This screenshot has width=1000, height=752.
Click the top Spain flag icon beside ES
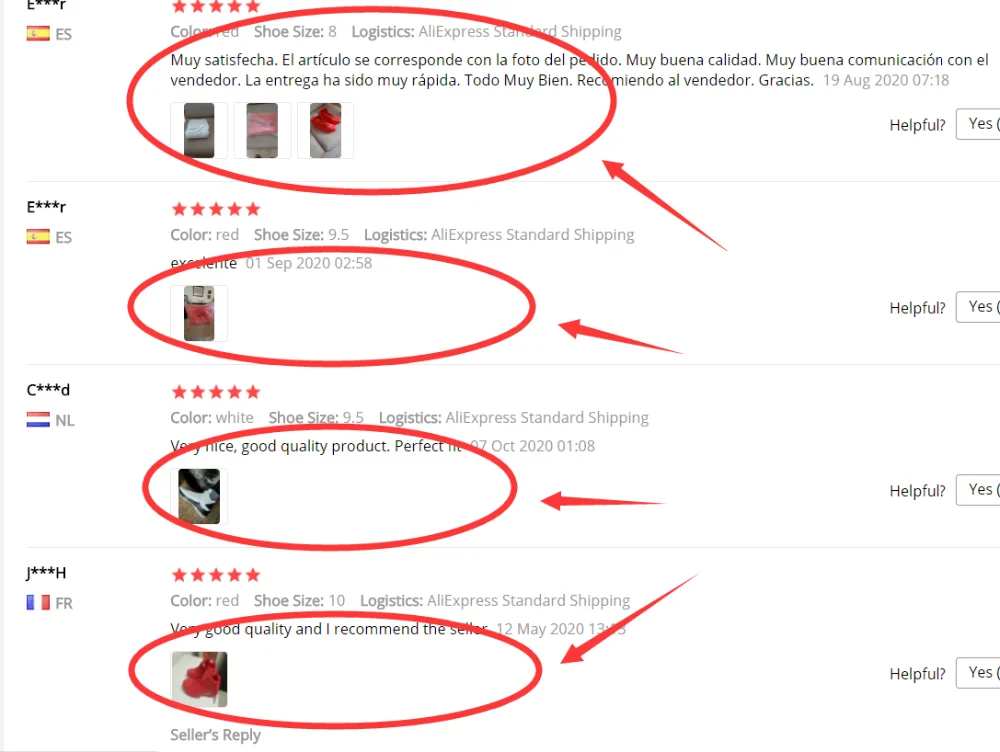[38, 33]
